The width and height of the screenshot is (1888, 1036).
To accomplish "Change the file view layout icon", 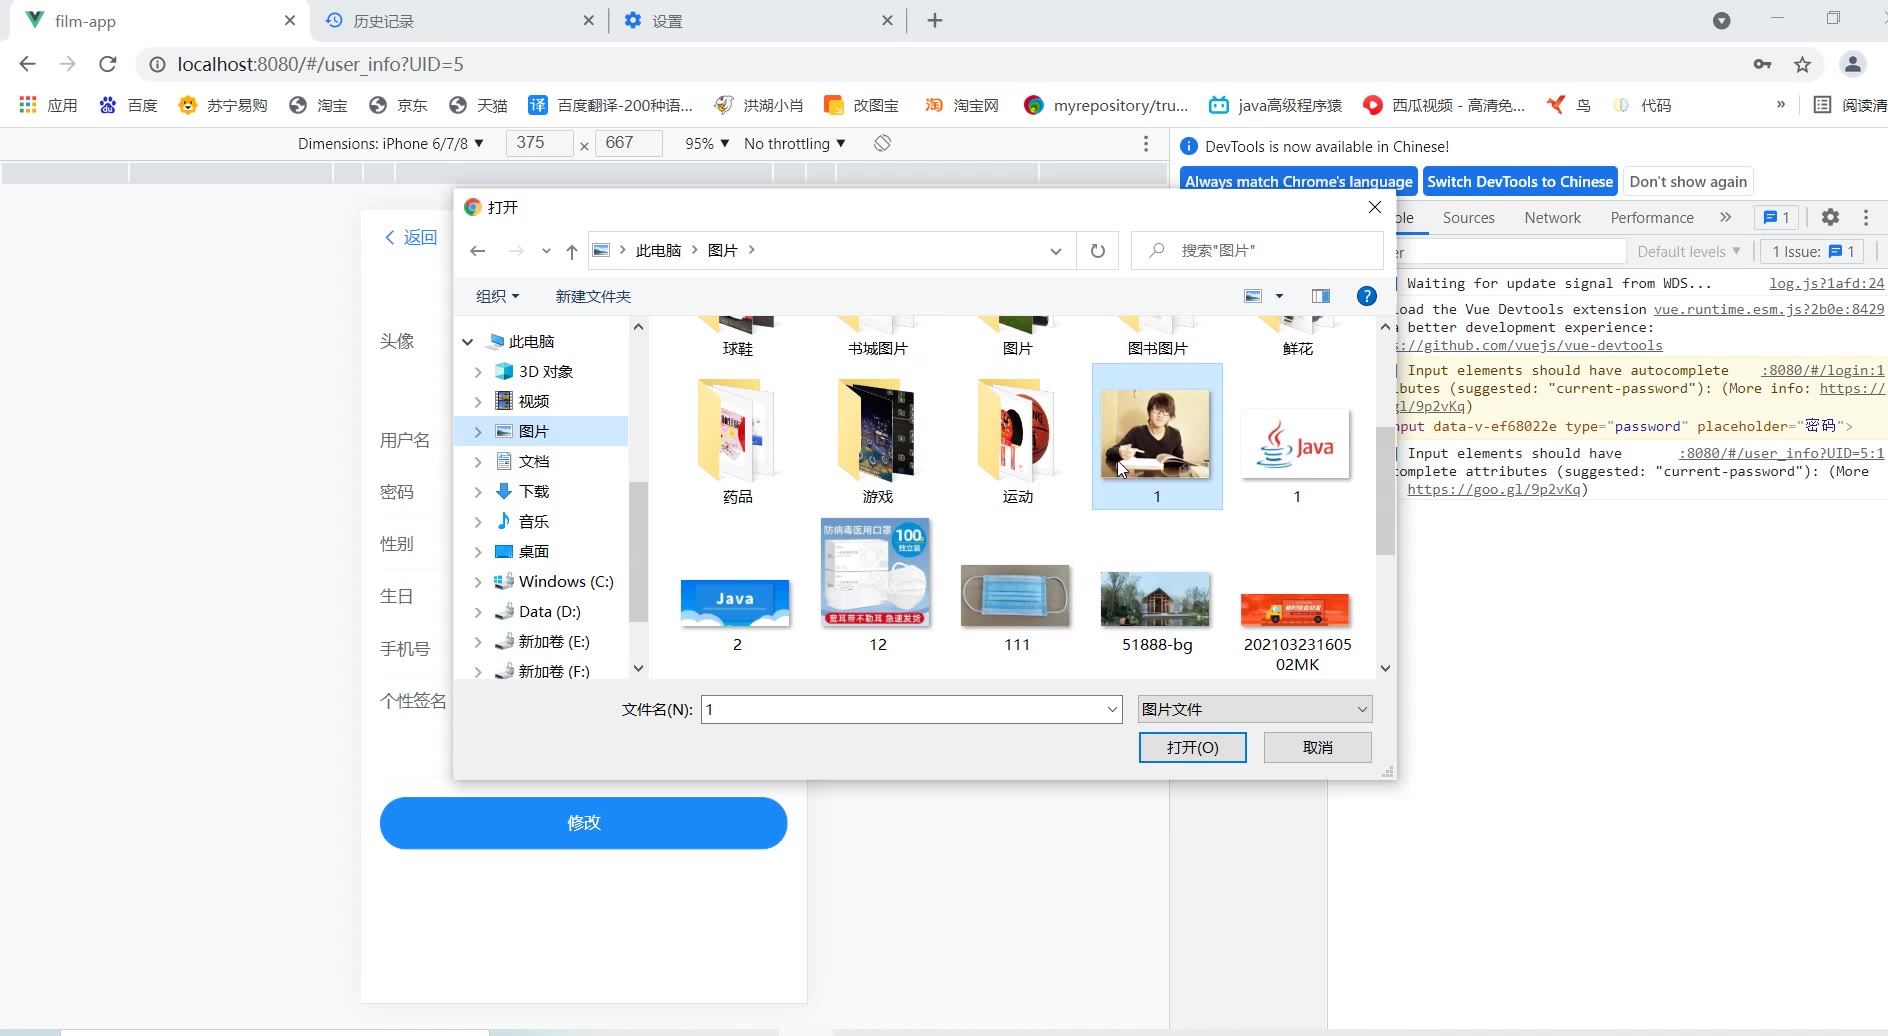I will tap(1253, 296).
